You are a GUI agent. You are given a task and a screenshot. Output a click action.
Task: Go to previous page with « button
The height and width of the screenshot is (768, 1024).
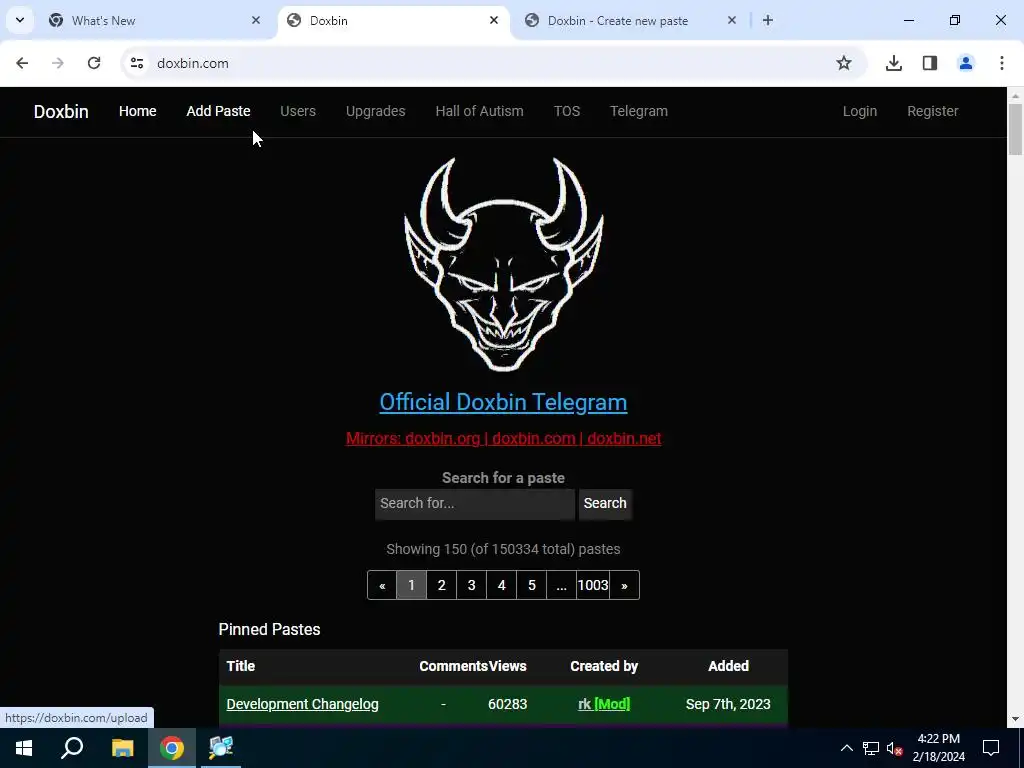(x=382, y=585)
